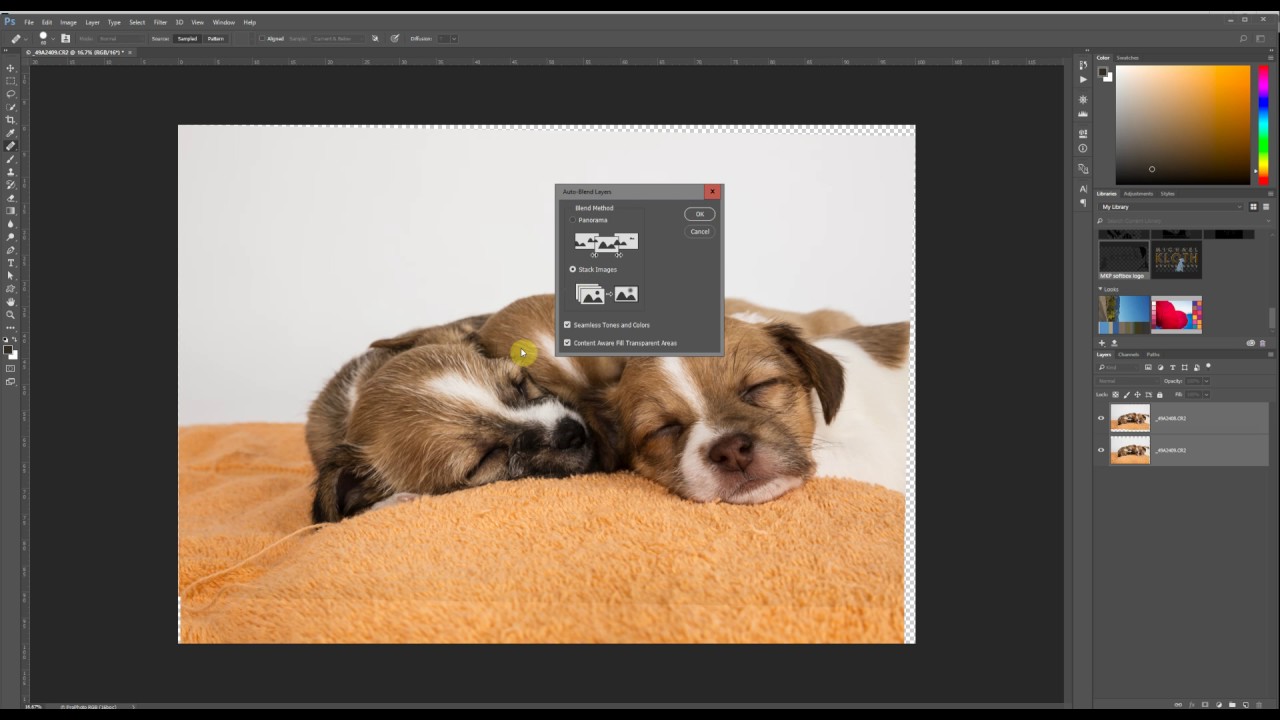1280x720 pixels.
Task: Confirm Auto-Blend Layers with OK
Action: tap(700, 214)
